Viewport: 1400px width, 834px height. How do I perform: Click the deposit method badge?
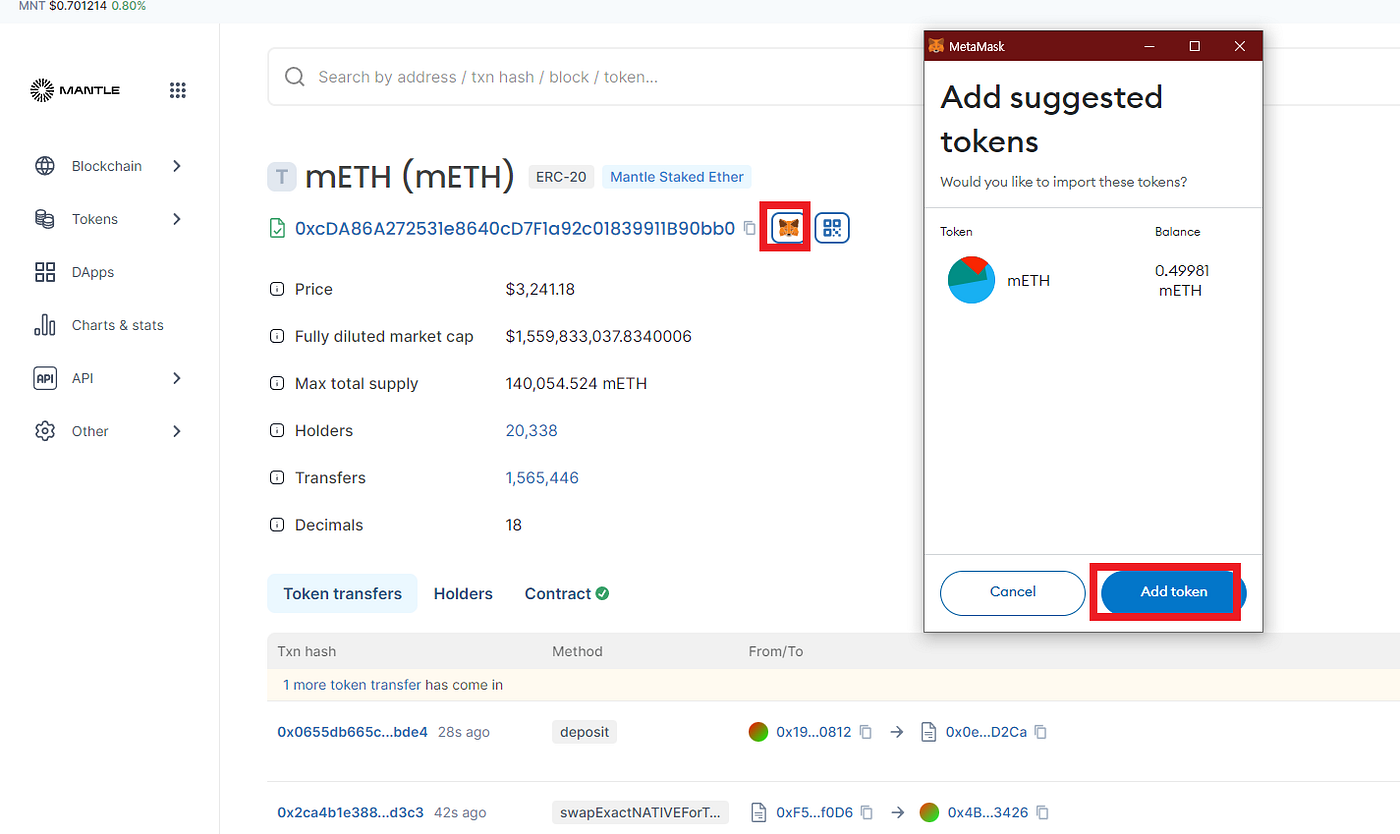pyautogui.click(x=584, y=732)
